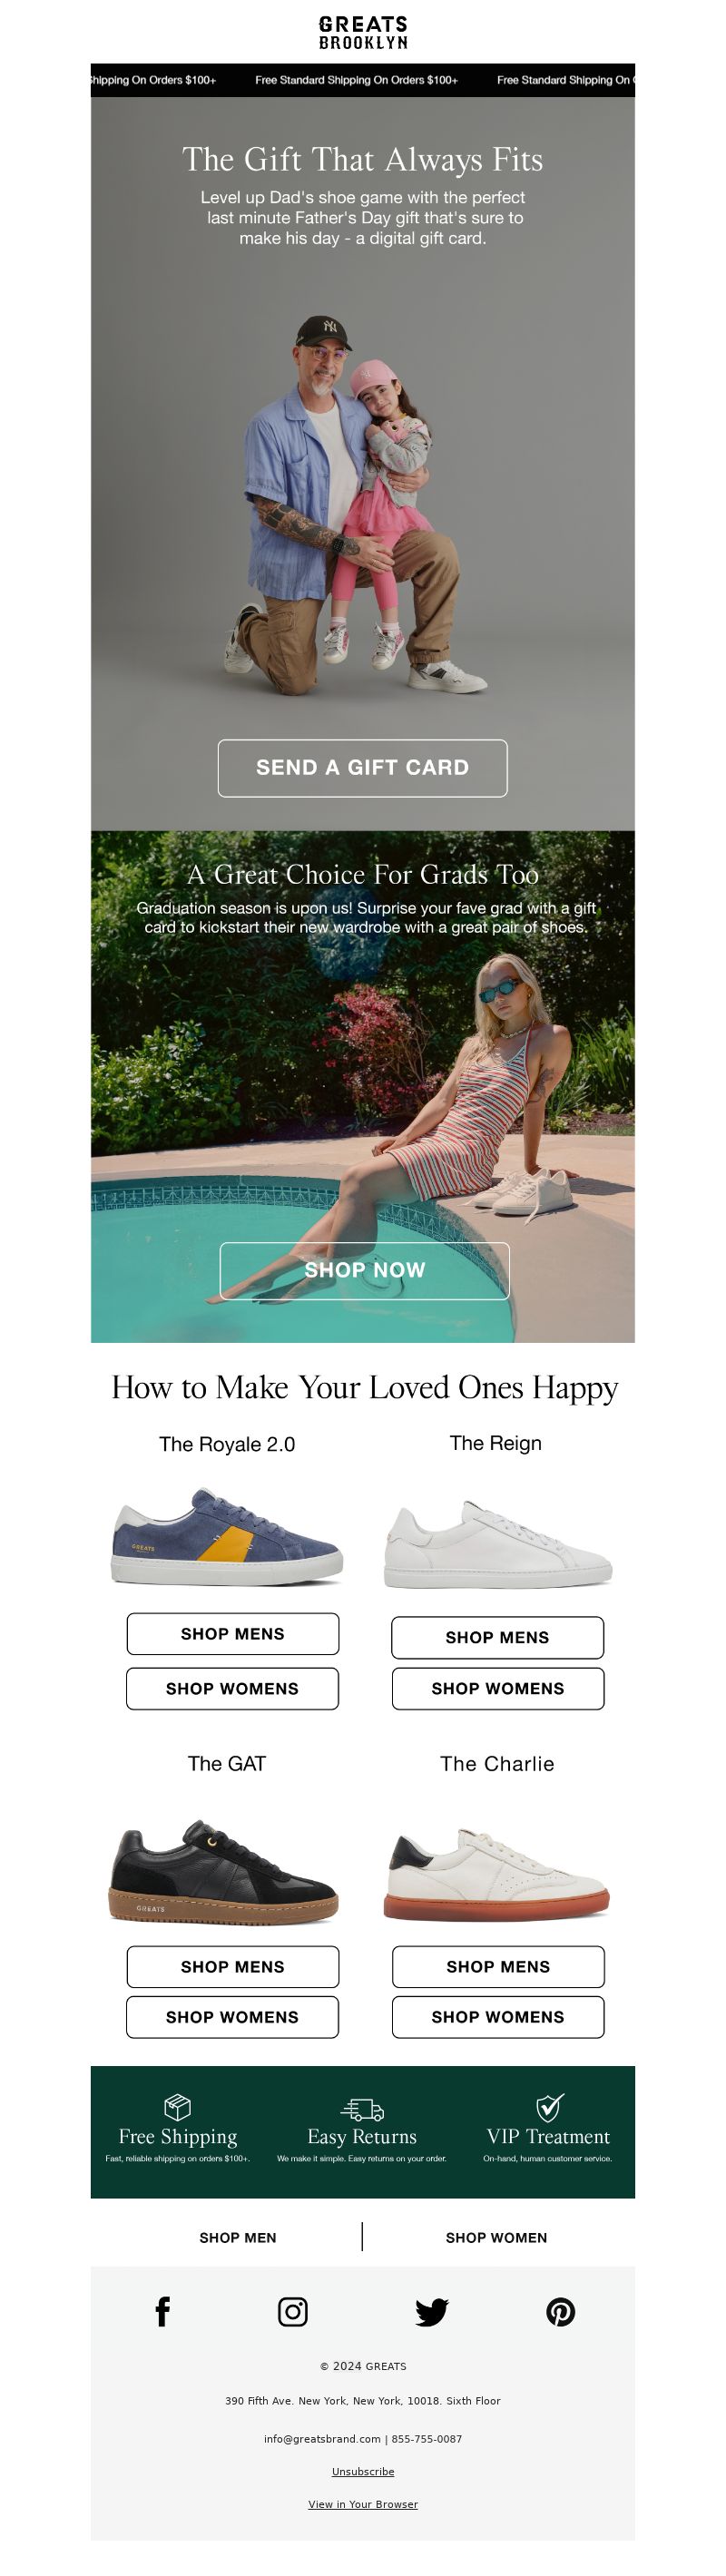Click View in Your Browser link
The image size is (726, 2576).
363,2504
